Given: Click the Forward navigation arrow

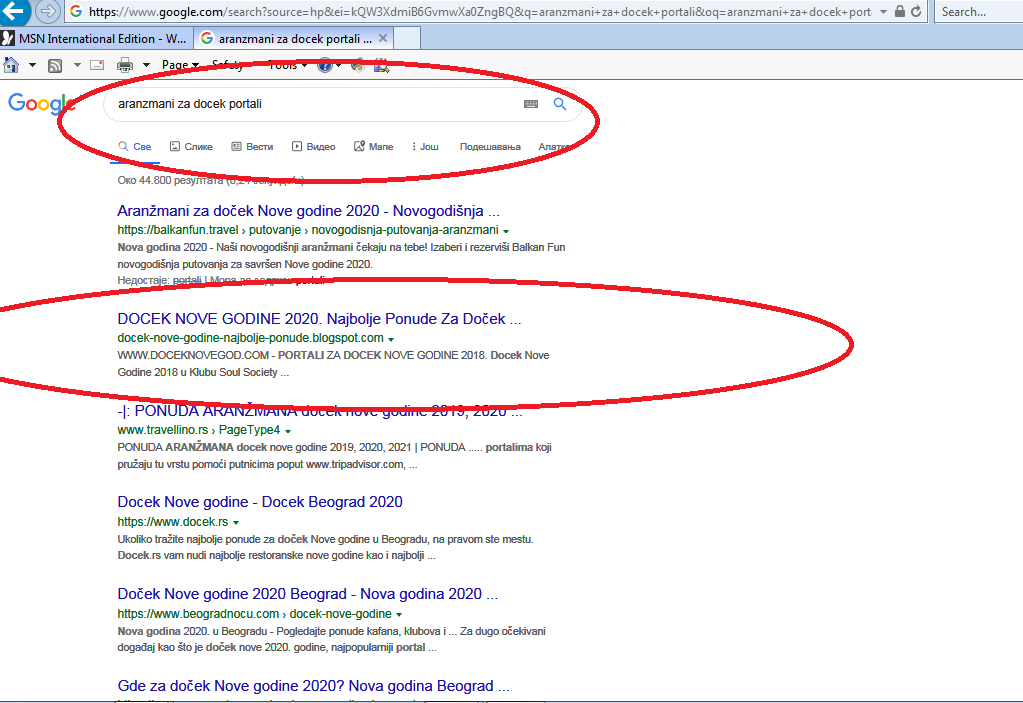Looking at the screenshot, I should [x=48, y=11].
